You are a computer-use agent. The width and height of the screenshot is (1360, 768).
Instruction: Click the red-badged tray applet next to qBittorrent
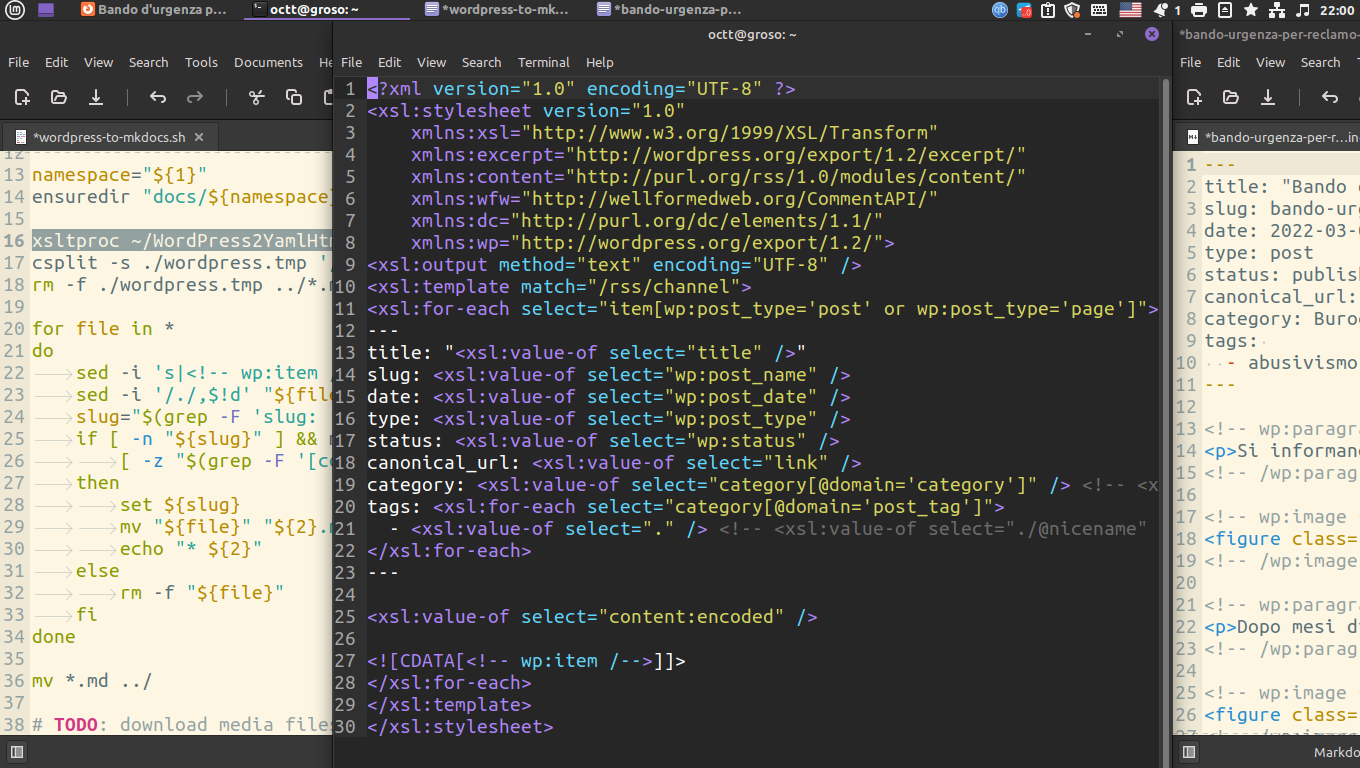(x=1025, y=10)
